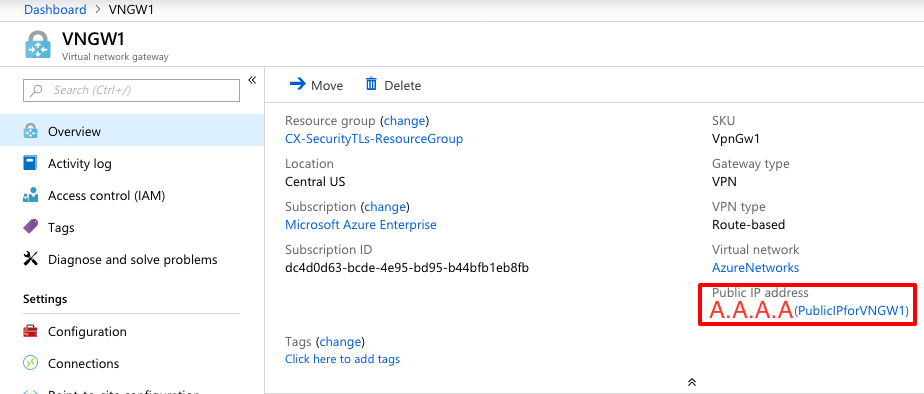The image size is (924, 394).
Task: Click the VNGW1 breadcrumb text
Action: tap(131, 10)
